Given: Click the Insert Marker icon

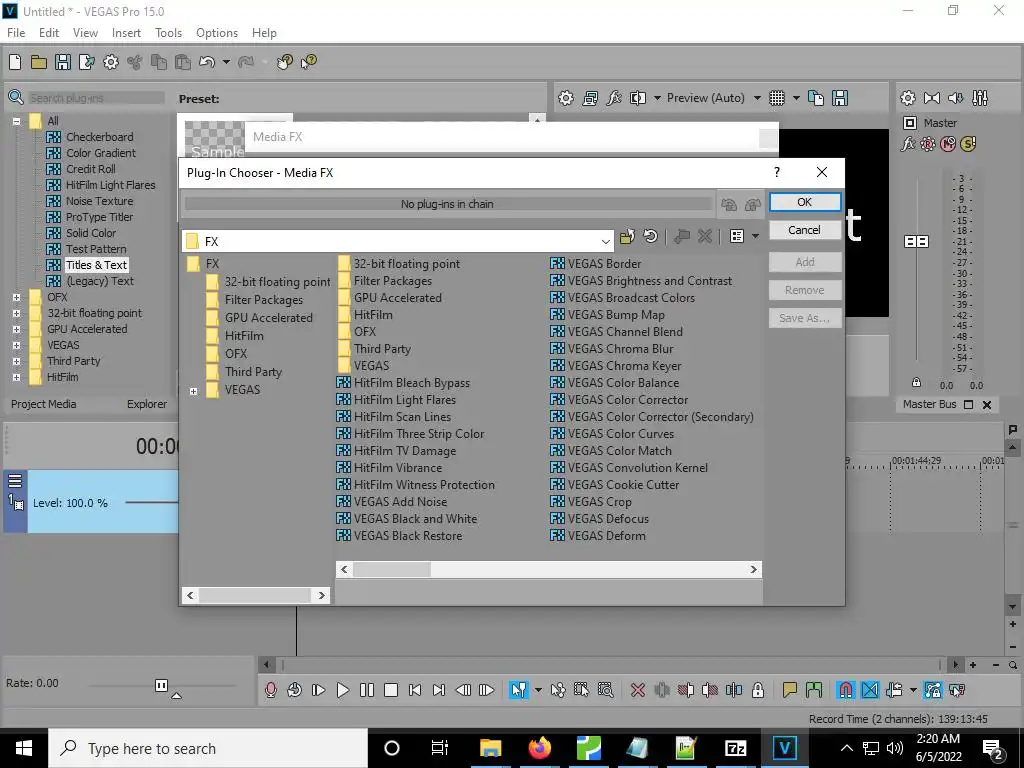Looking at the screenshot, I should tap(790, 690).
